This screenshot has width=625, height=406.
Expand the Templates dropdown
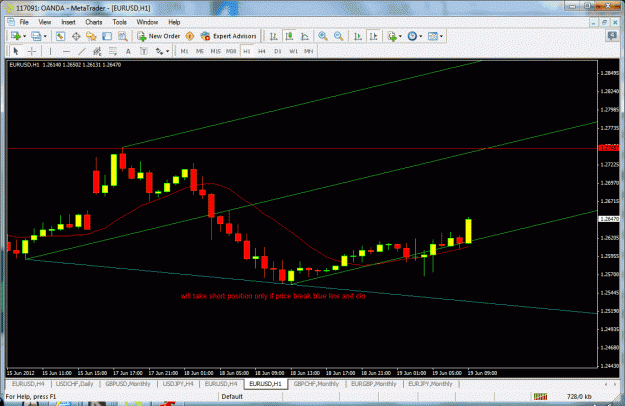click(441, 36)
